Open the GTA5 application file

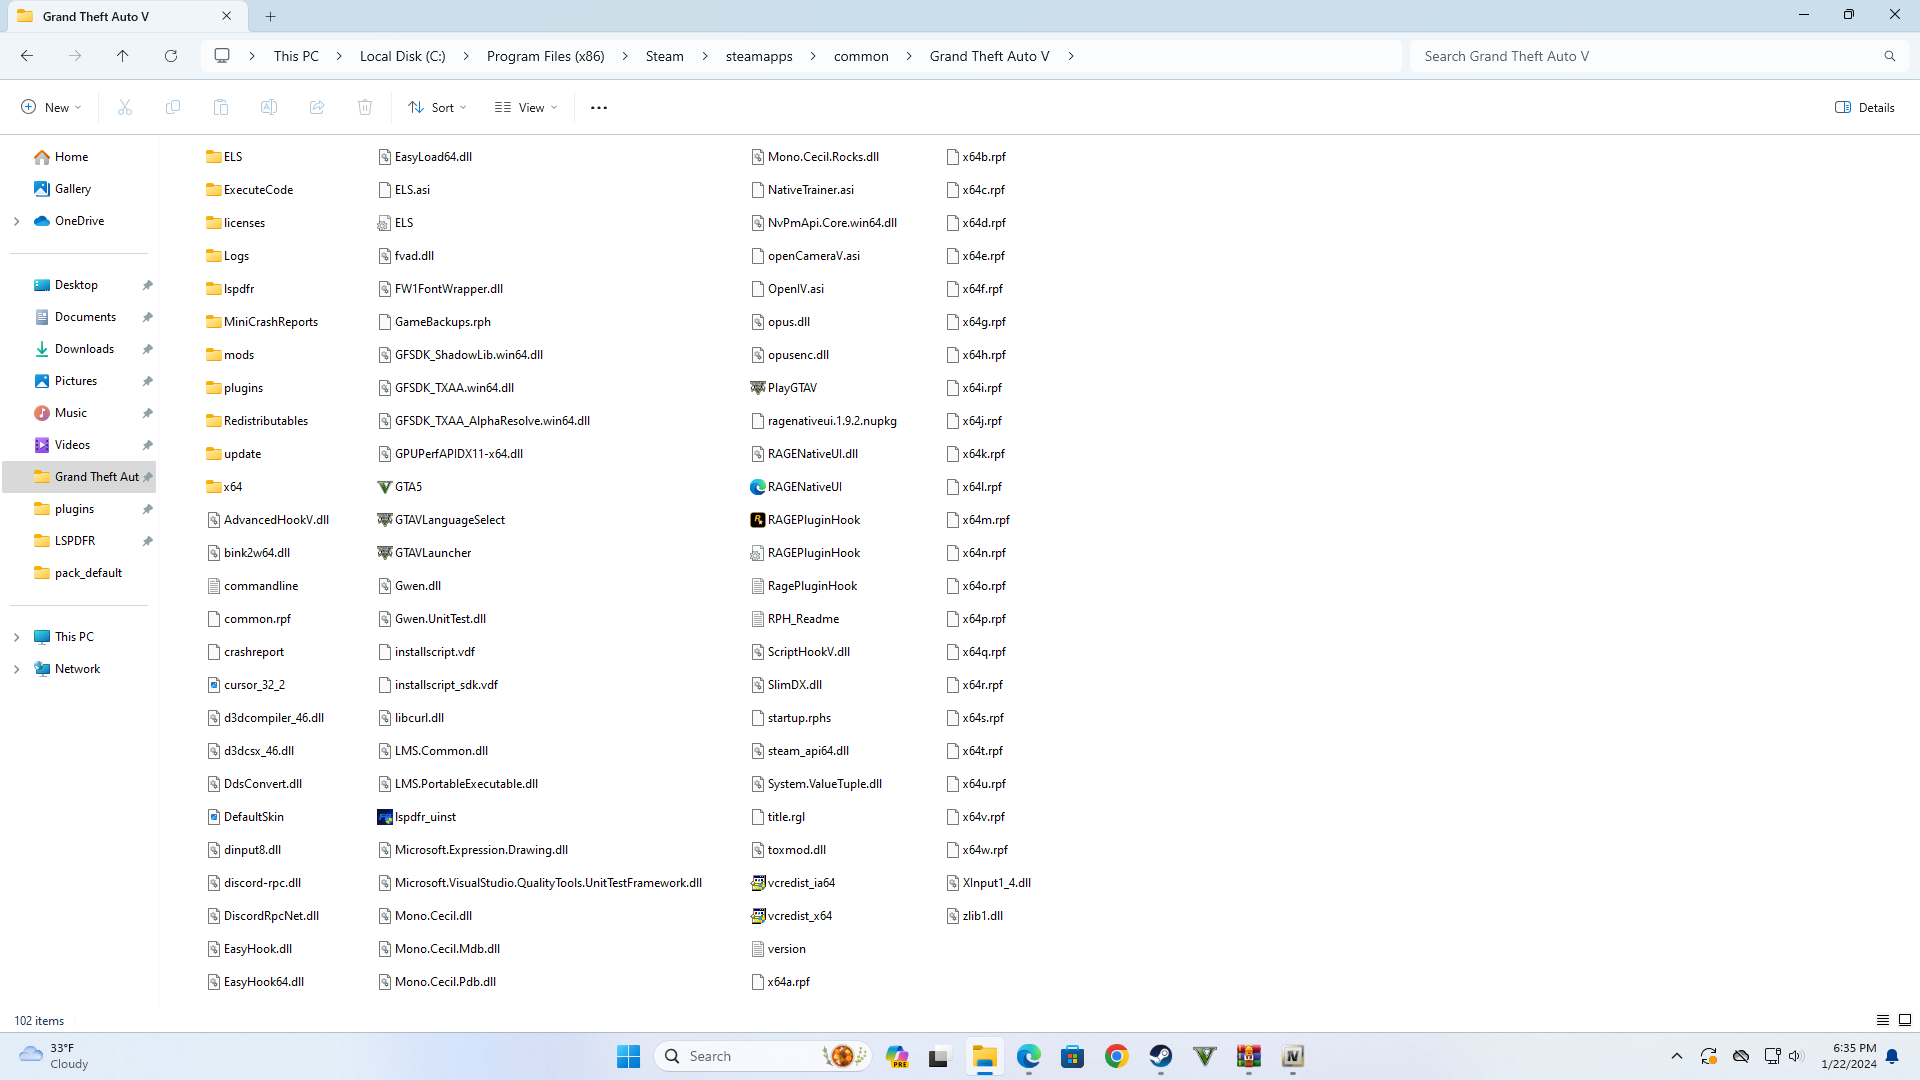(x=407, y=487)
